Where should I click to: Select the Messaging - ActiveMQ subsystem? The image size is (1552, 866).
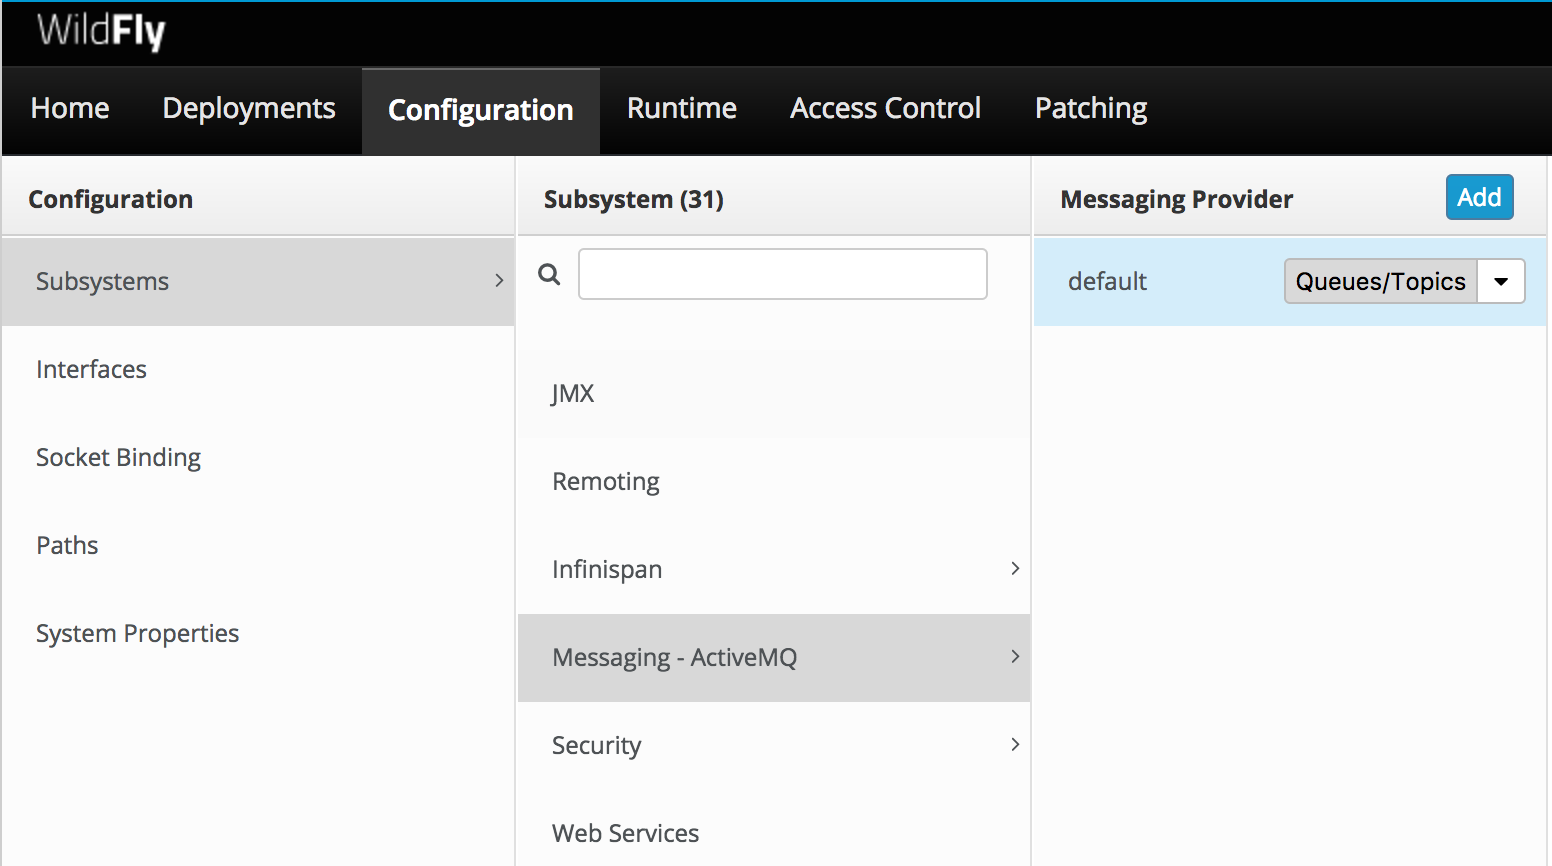(774, 657)
